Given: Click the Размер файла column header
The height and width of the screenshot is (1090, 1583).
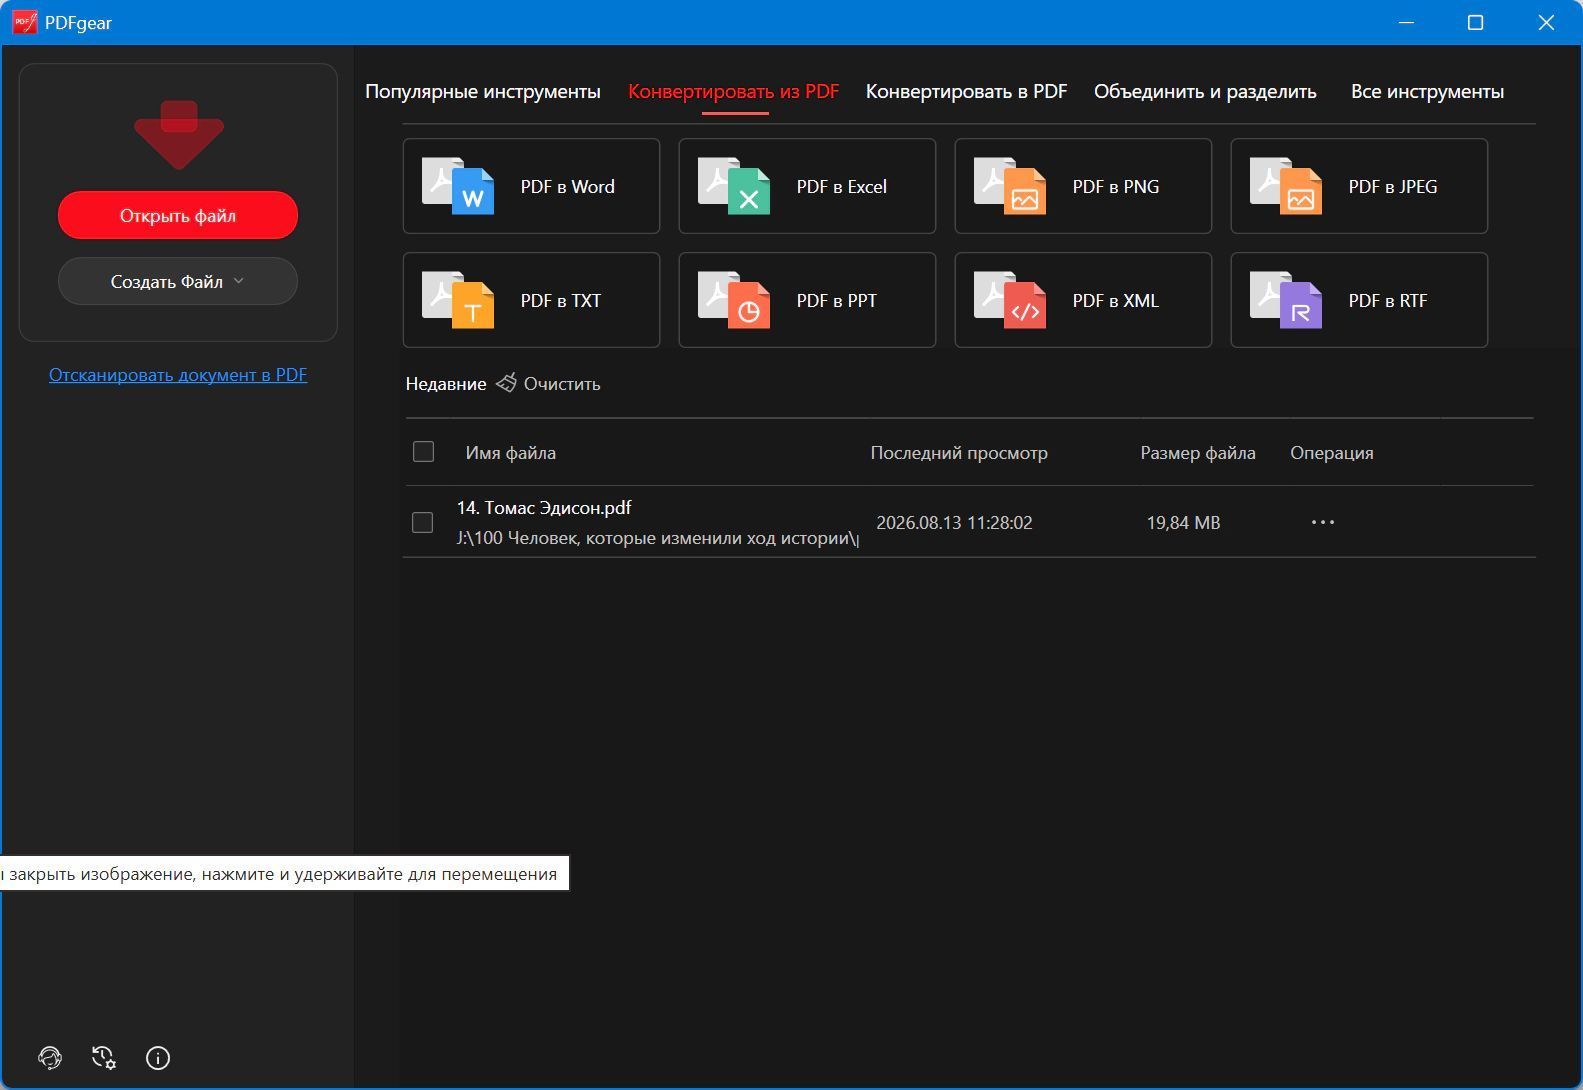Looking at the screenshot, I should point(1198,453).
